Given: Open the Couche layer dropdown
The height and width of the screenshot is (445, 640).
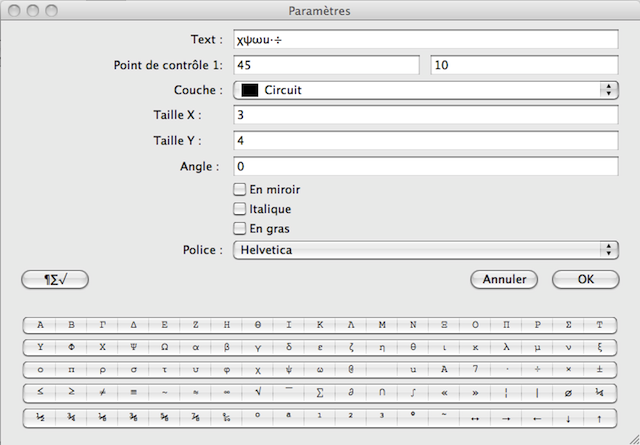Looking at the screenshot, I should pyautogui.click(x=426, y=90).
